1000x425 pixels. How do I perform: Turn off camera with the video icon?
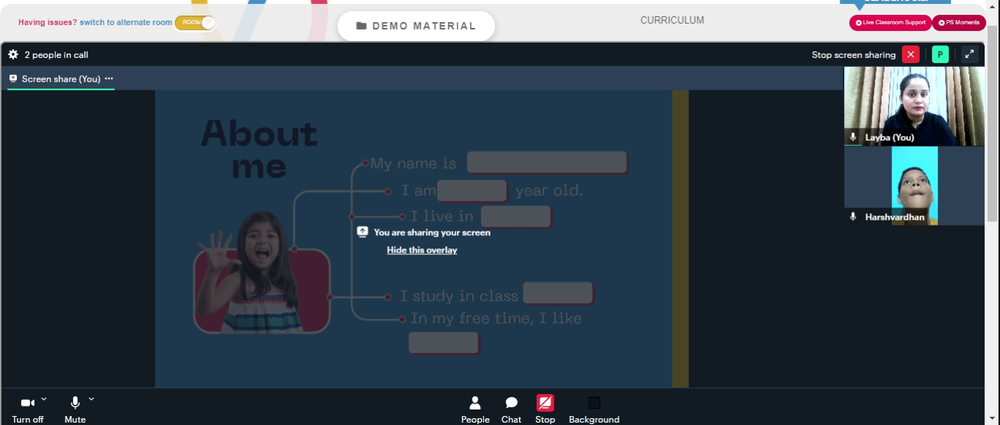pyautogui.click(x=27, y=403)
